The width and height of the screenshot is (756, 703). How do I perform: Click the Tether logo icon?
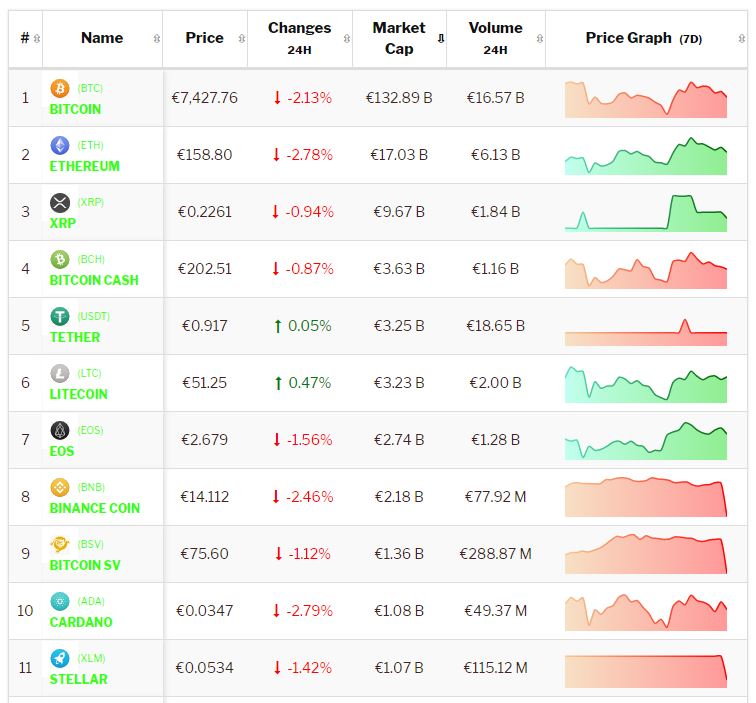point(60,317)
